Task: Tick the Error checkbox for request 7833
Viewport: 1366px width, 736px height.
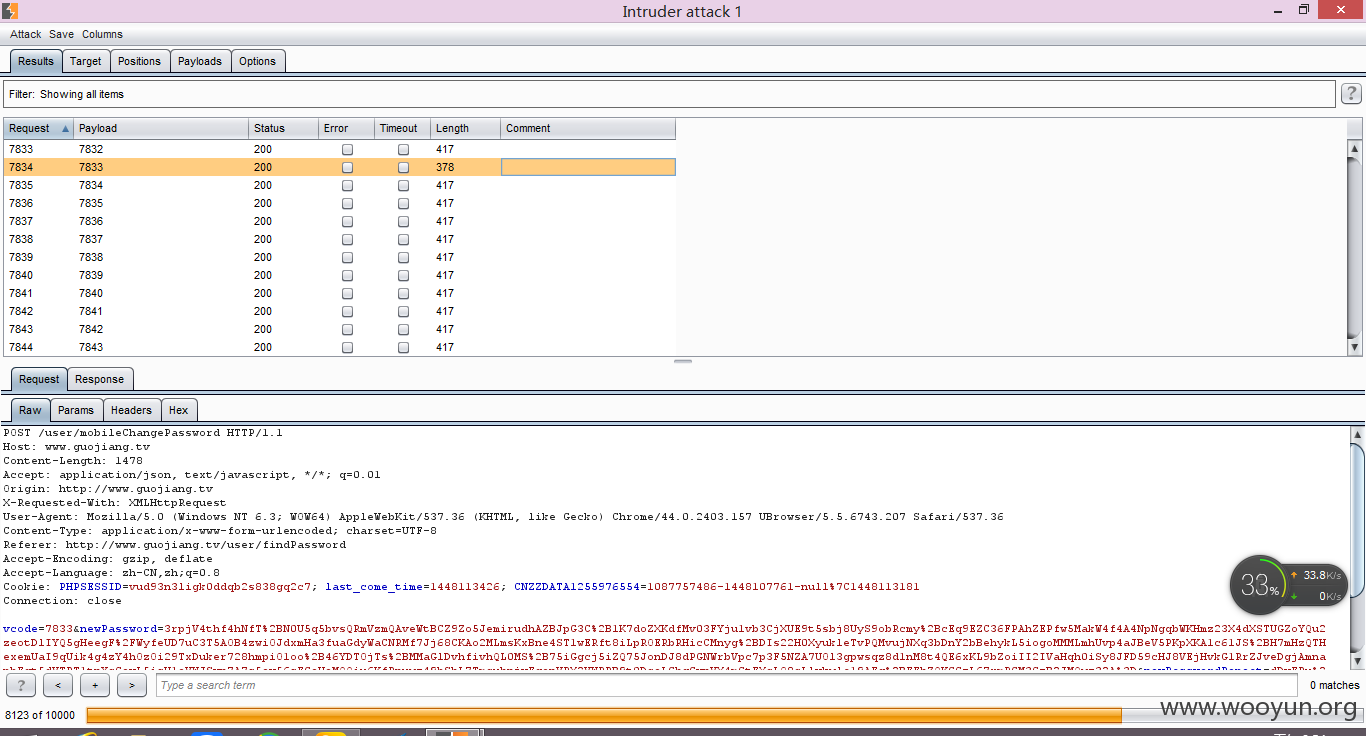Action: [x=347, y=149]
